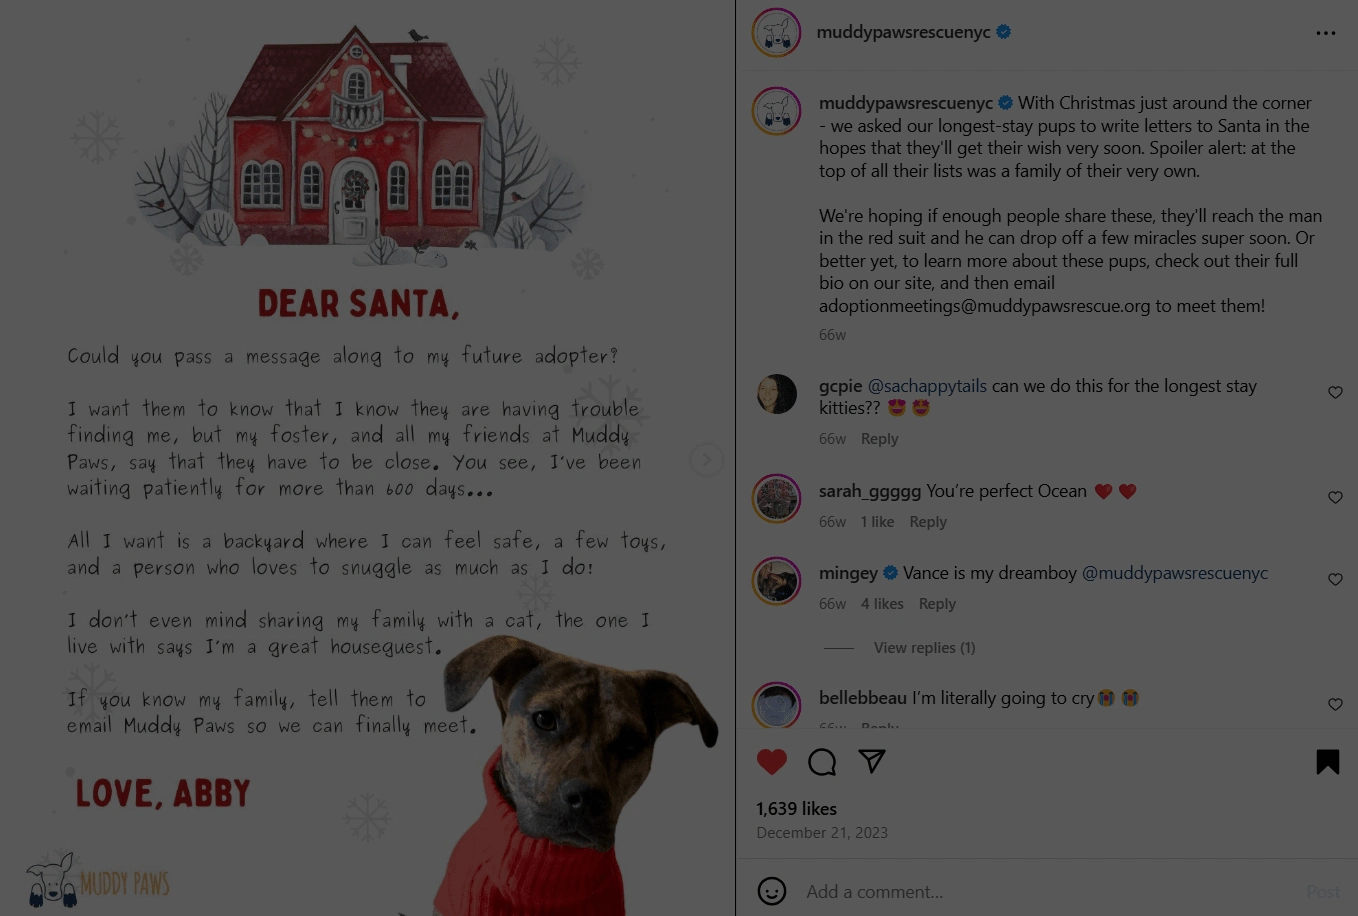Open the @sachappytails mention link
The image size is (1358, 916).
[x=927, y=386]
